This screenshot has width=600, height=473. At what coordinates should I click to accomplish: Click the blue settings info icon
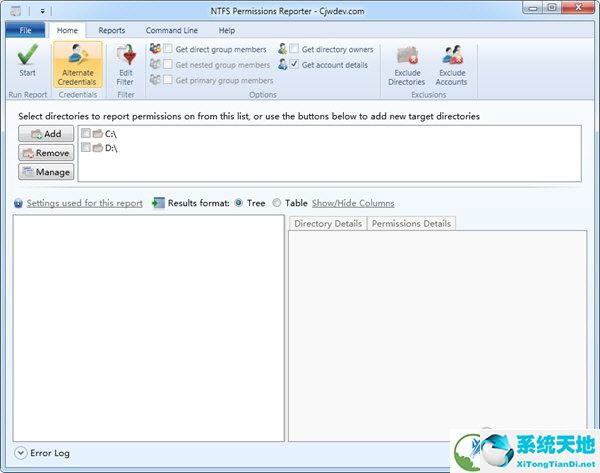pyautogui.click(x=18, y=203)
